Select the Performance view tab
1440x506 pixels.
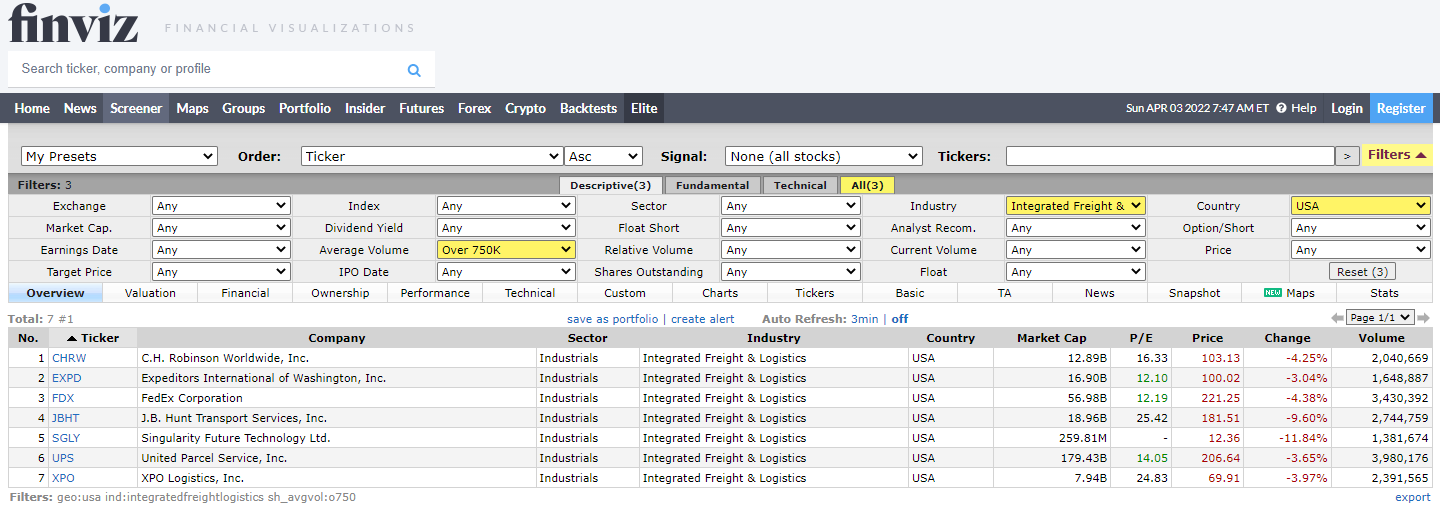tap(435, 293)
